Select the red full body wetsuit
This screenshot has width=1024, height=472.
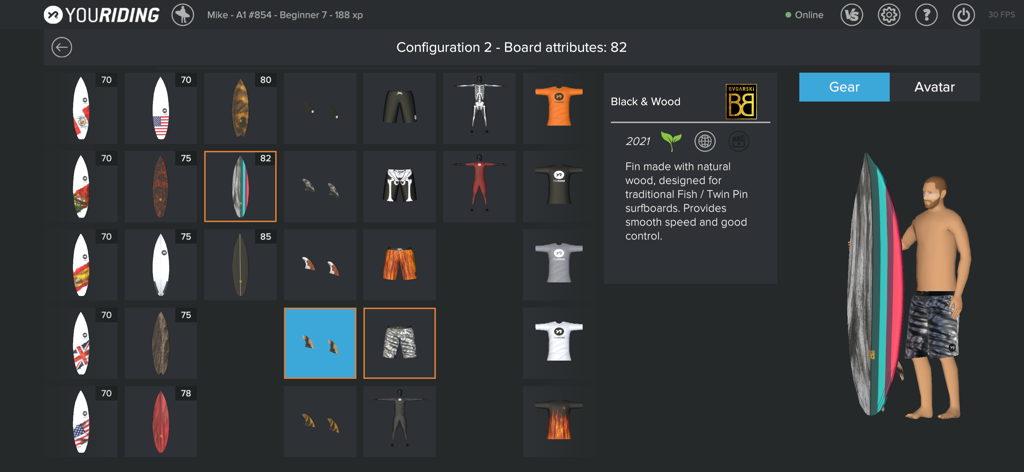pyautogui.click(x=479, y=187)
